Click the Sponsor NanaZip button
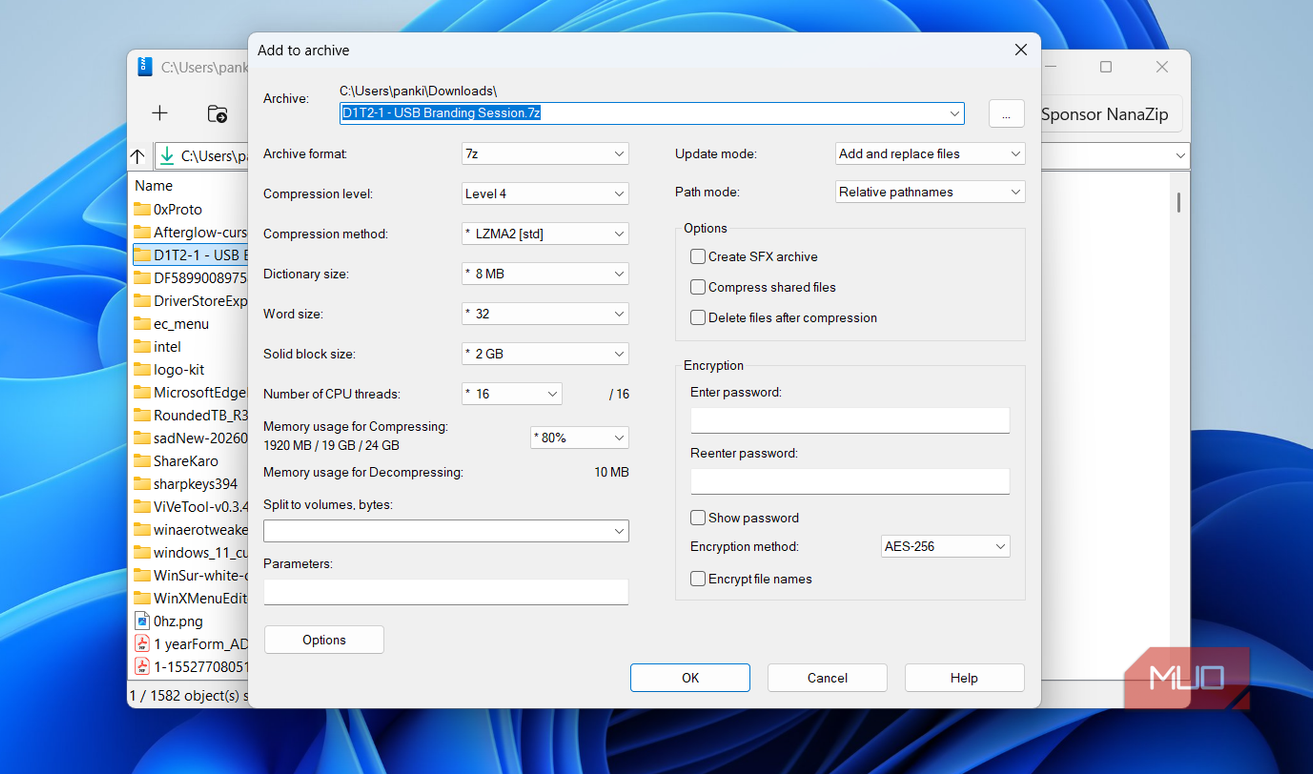Viewport: 1313px width, 774px height. (1105, 114)
